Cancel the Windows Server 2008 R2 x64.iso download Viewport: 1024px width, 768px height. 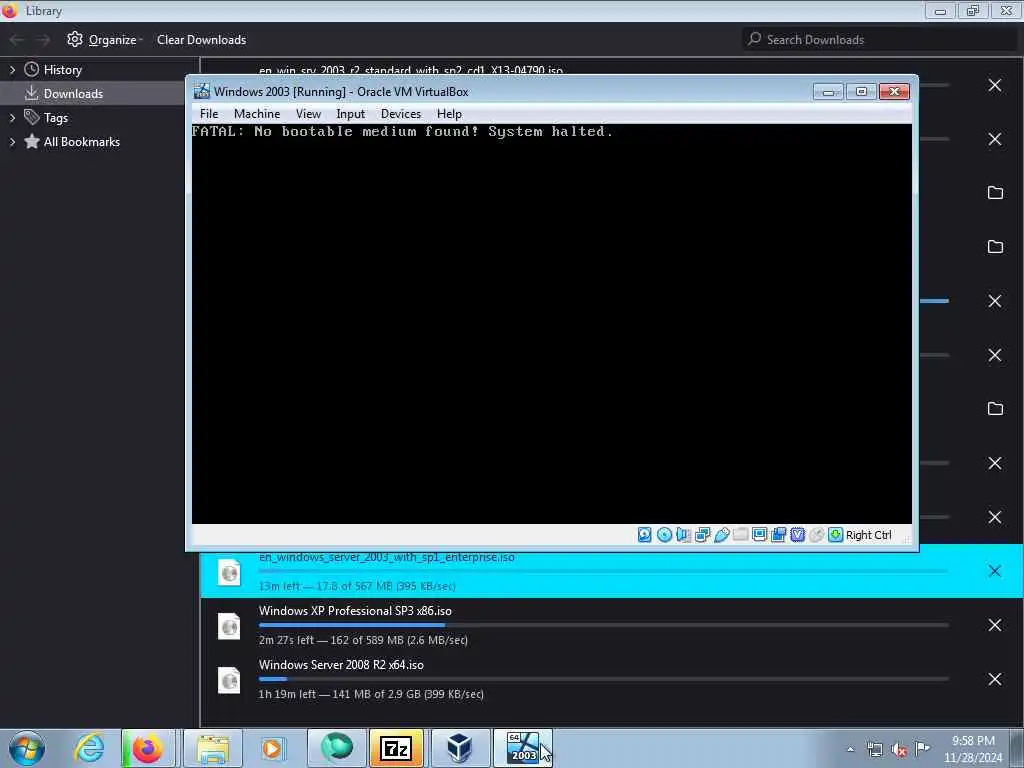coord(995,679)
